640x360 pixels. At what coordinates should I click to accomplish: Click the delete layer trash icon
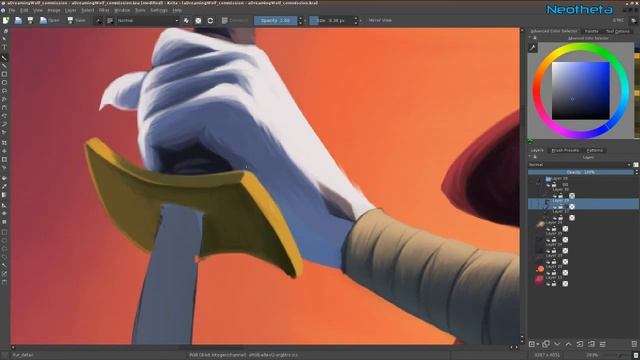(x=634, y=344)
